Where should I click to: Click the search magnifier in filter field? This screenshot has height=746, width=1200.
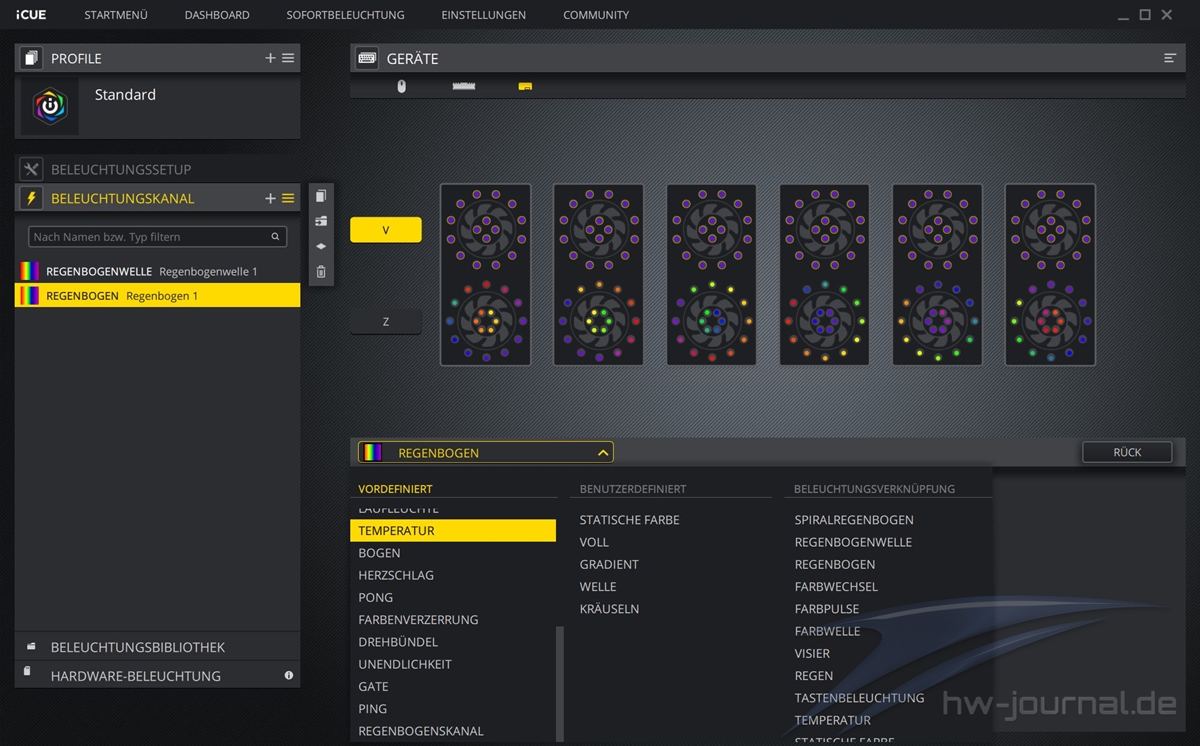coord(275,237)
